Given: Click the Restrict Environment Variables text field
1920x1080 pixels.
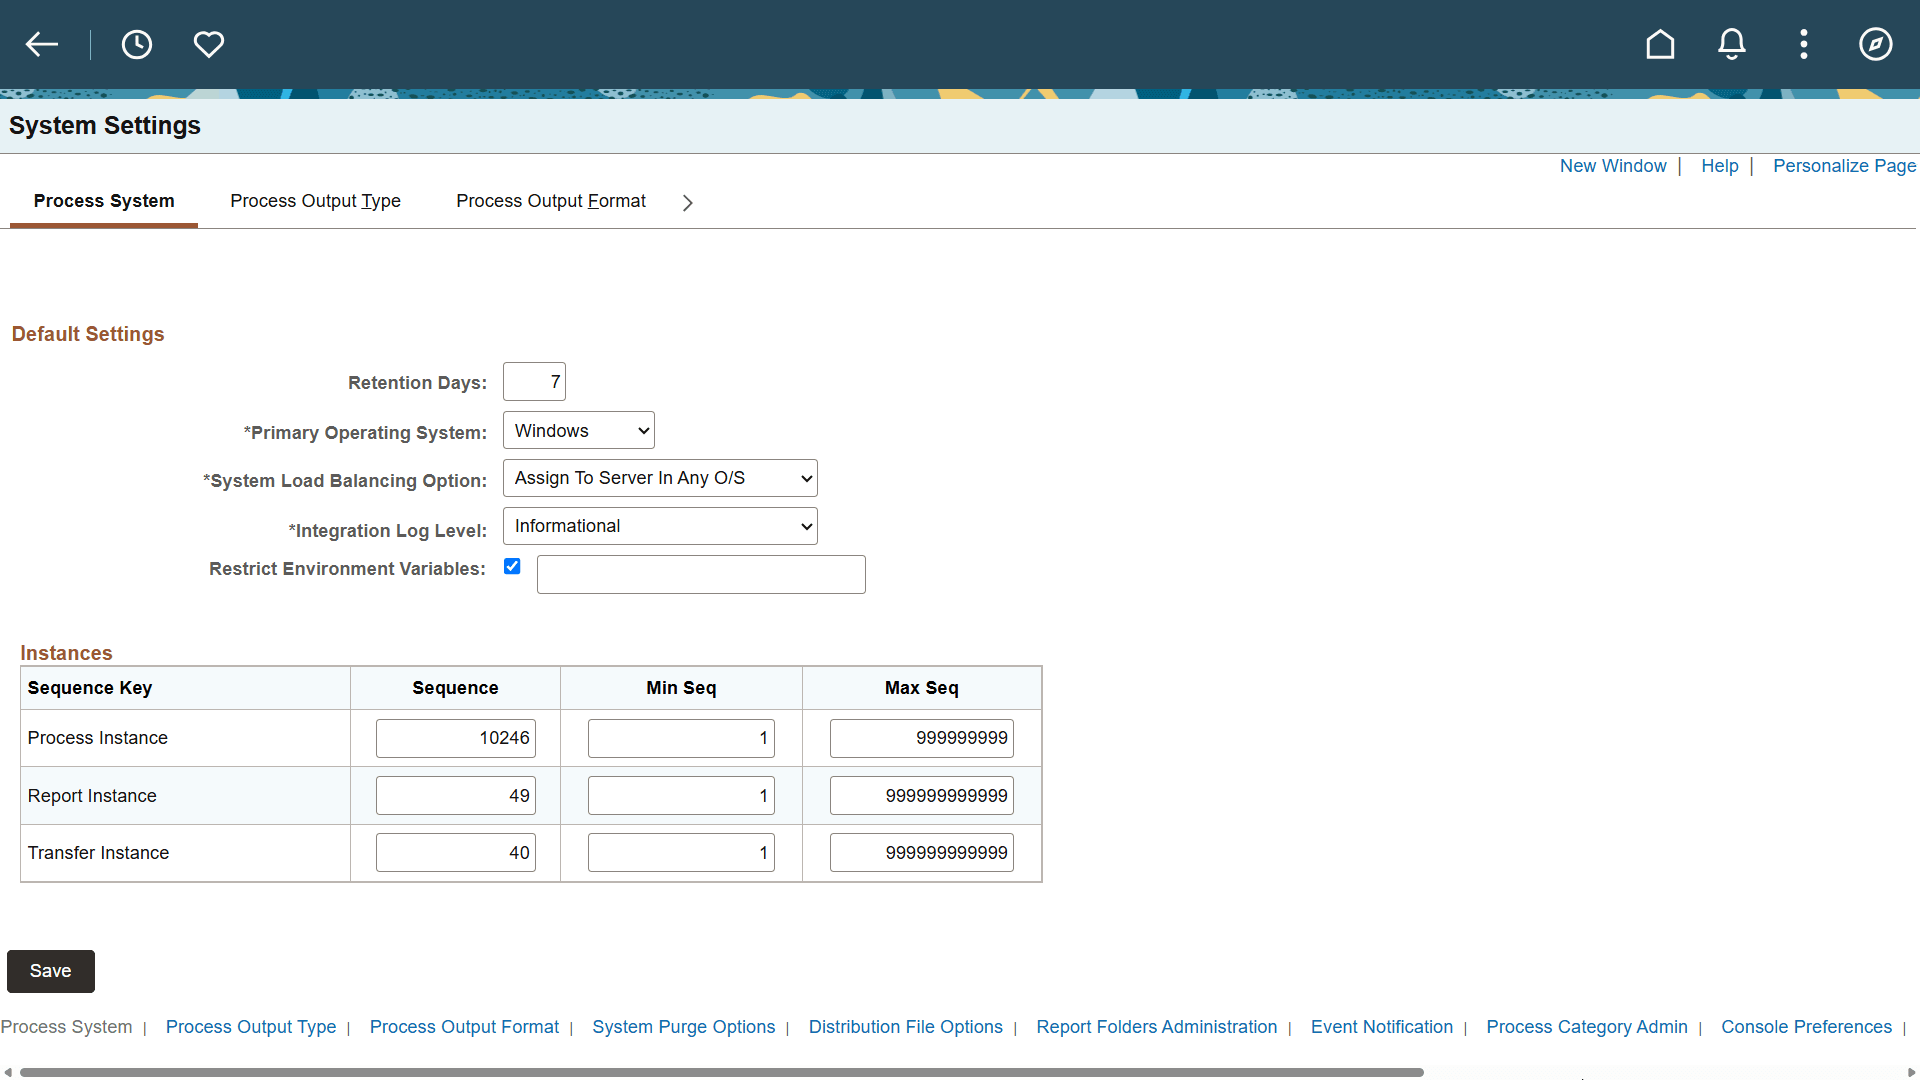Looking at the screenshot, I should 701,575.
